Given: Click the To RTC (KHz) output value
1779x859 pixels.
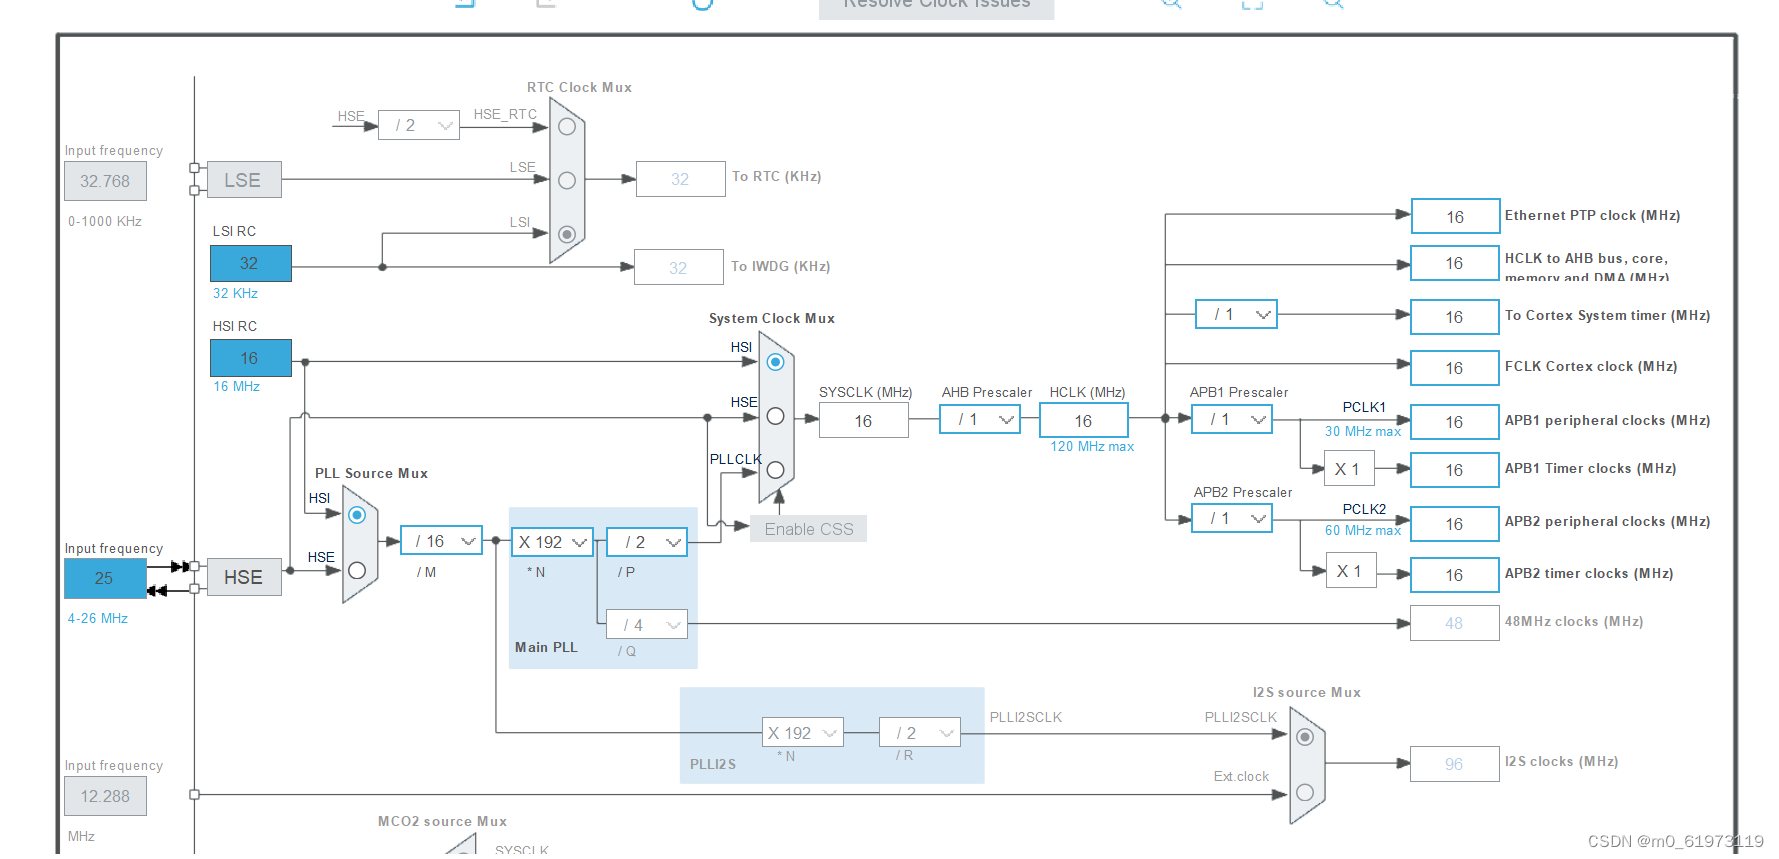Looking at the screenshot, I should (681, 179).
